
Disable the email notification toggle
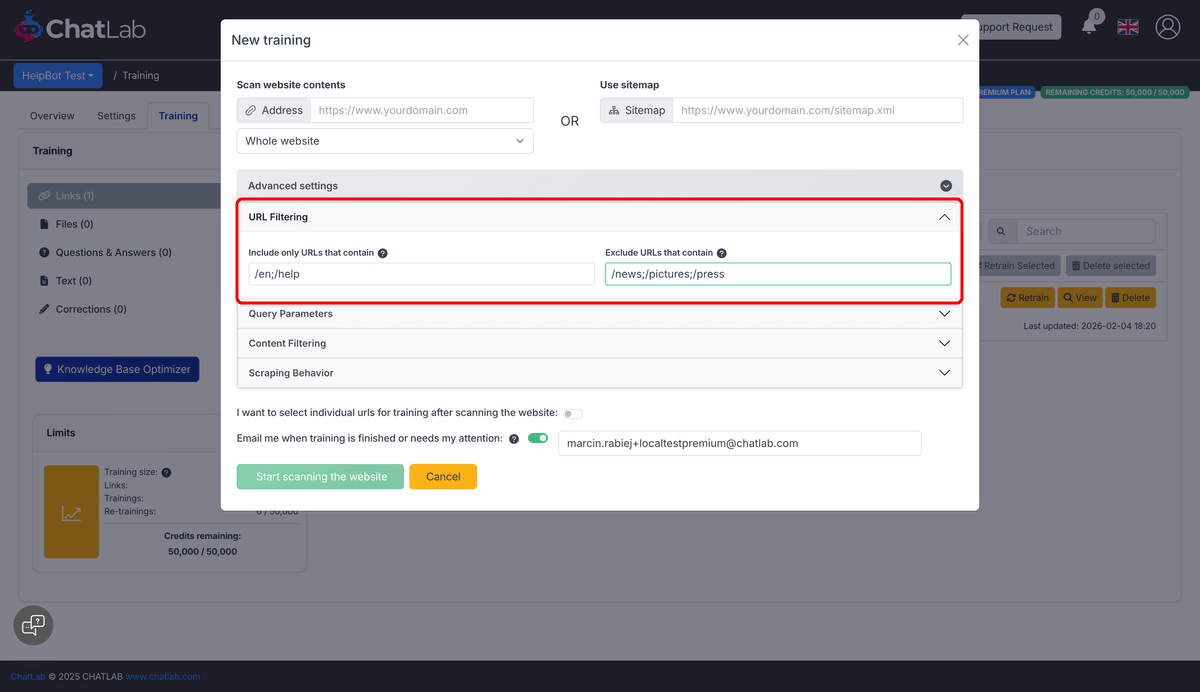540,438
